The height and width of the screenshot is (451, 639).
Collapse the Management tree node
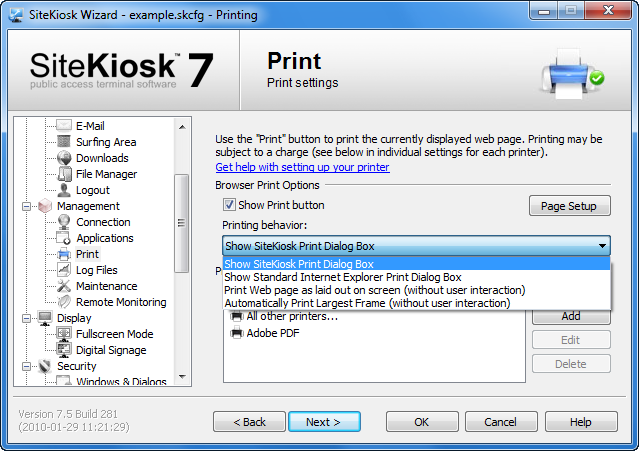[x=24, y=206]
